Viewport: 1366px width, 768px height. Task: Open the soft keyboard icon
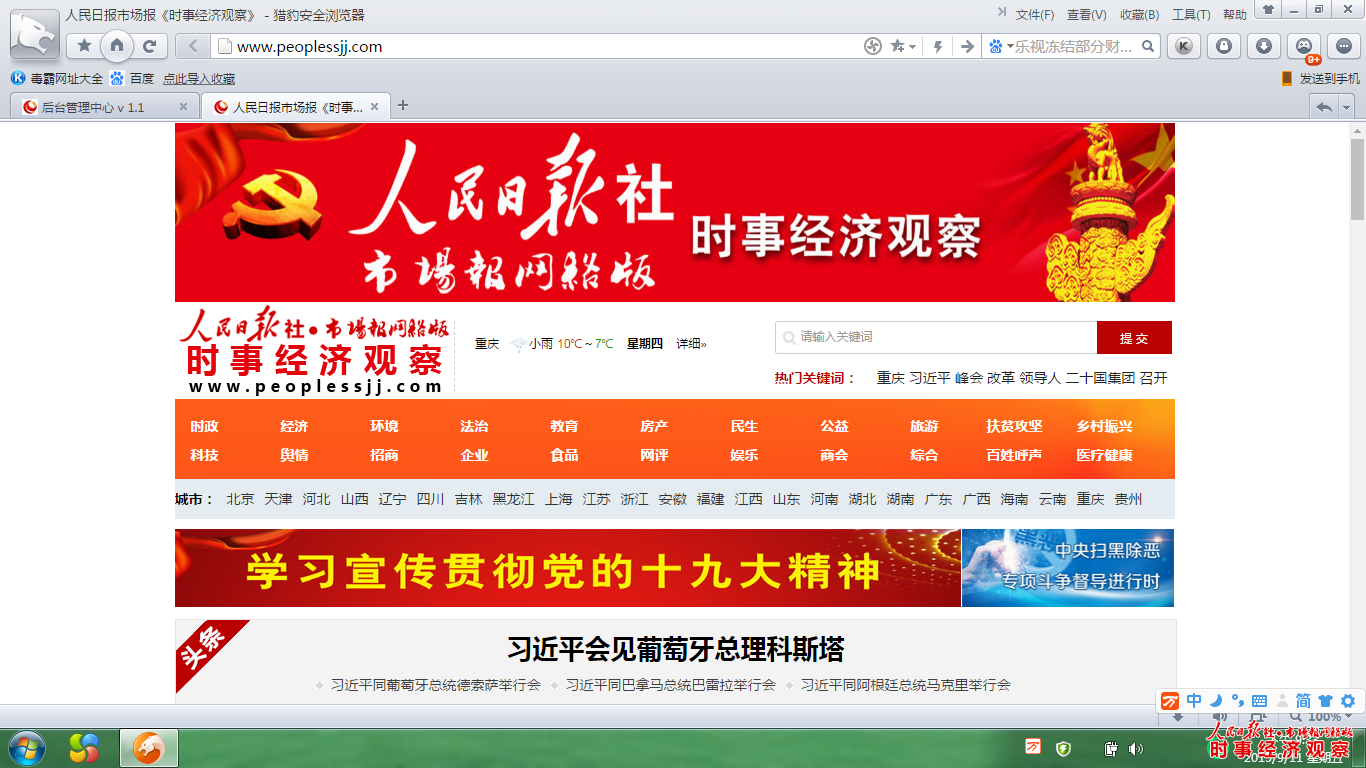(1260, 701)
